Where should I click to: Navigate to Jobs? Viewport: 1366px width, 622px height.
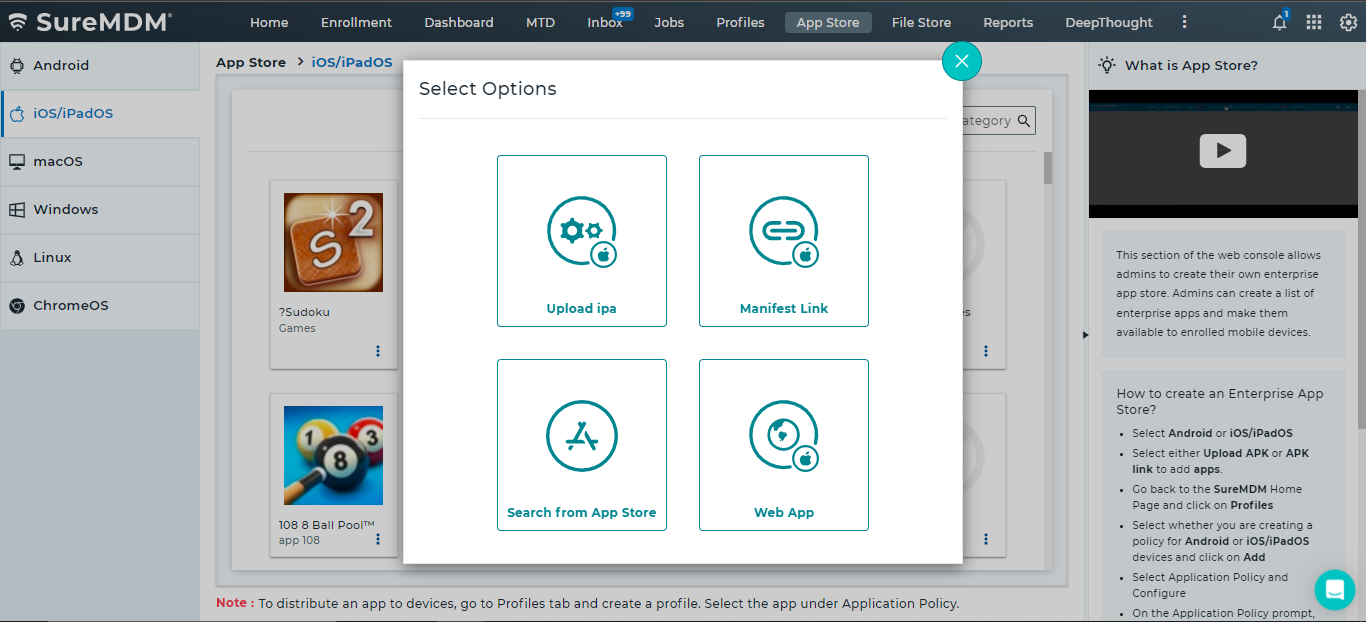tap(669, 22)
